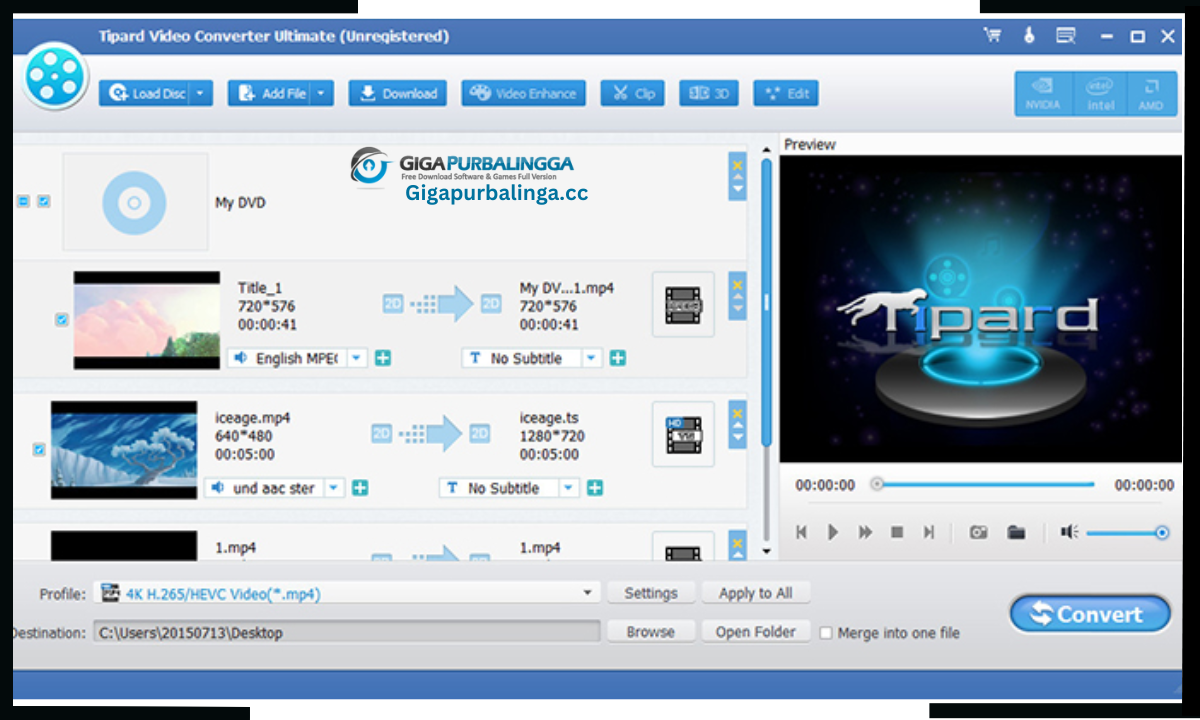The image size is (1200, 720).
Task: Select the iceage.mp4 video thumbnail
Action: coord(124,450)
